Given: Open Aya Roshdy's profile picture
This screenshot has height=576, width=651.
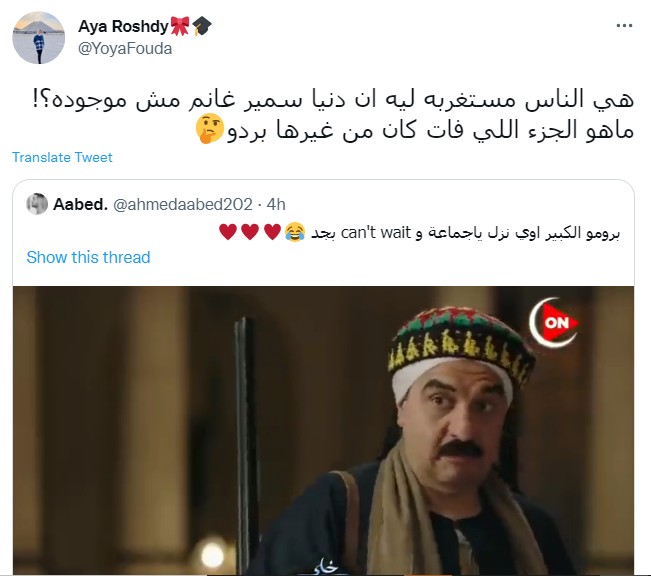Looking at the screenshot, I should 39,38.
